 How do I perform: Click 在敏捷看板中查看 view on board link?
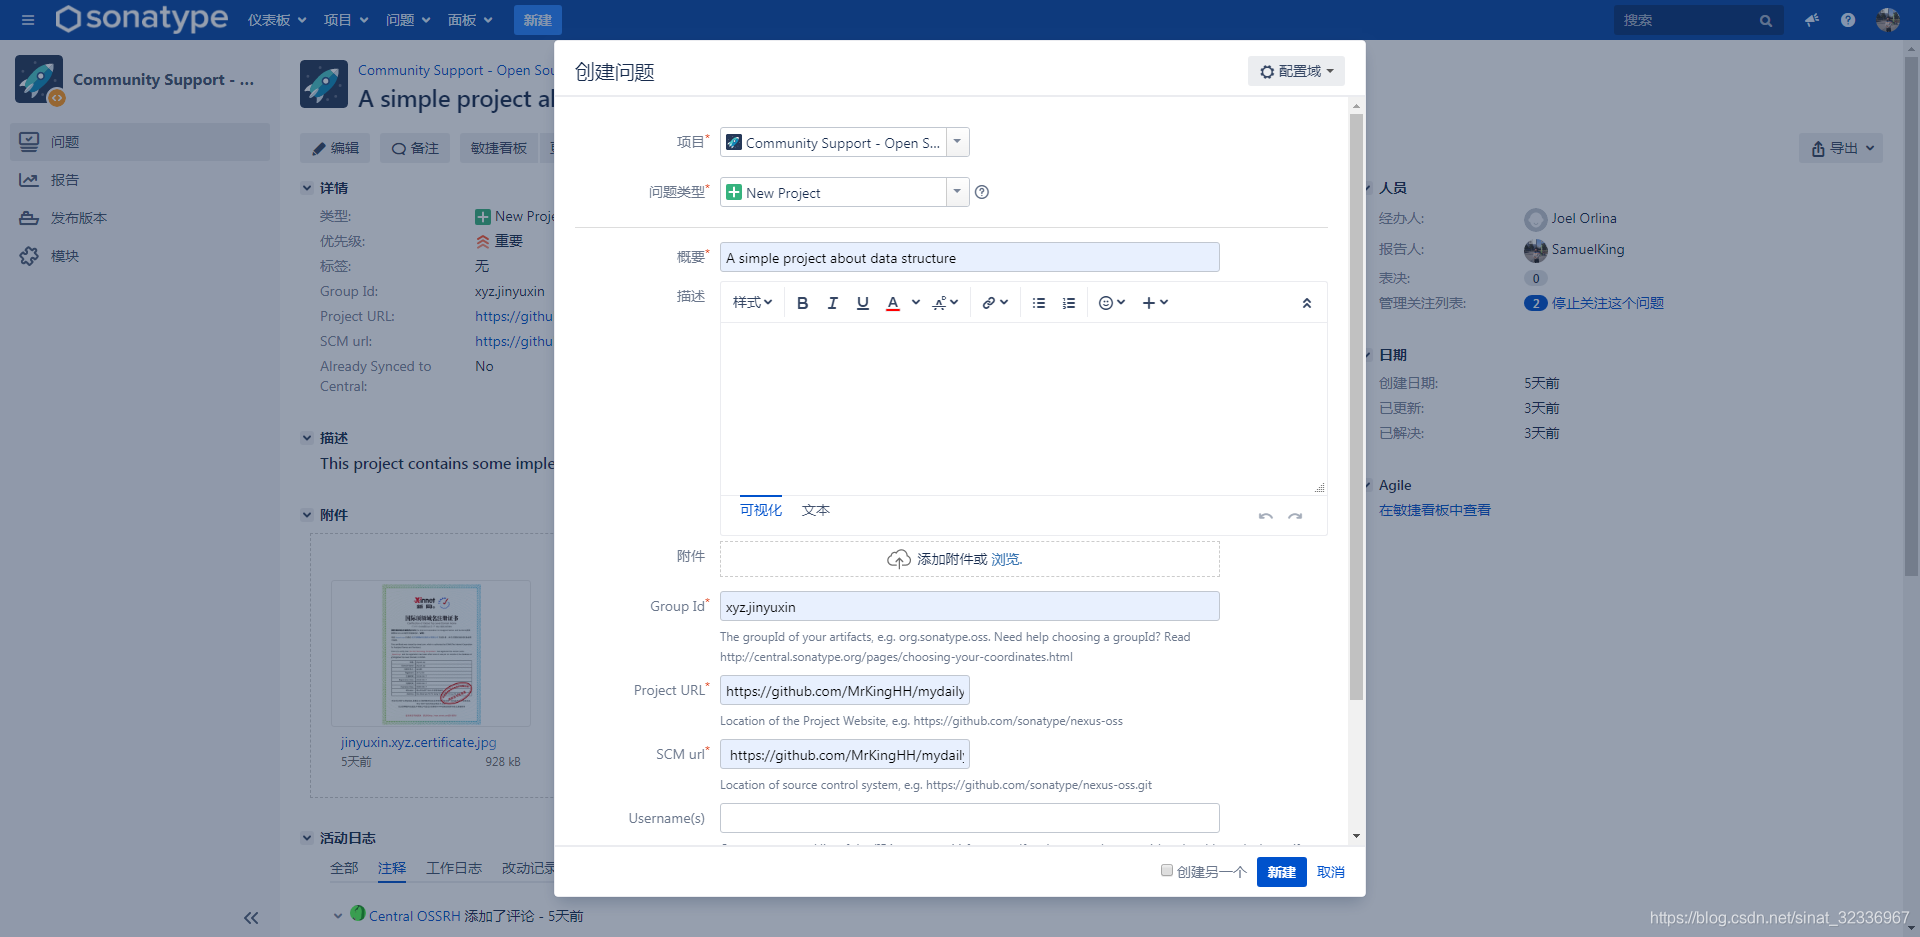pos(1435,510)
